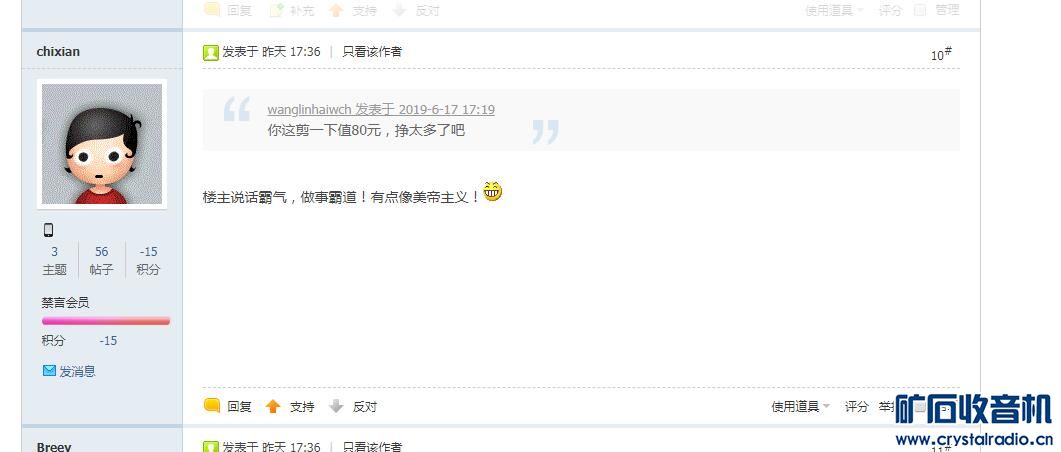Open the 禁言会员 user group link
1061x452 pixels.
(x=65, y=302)
